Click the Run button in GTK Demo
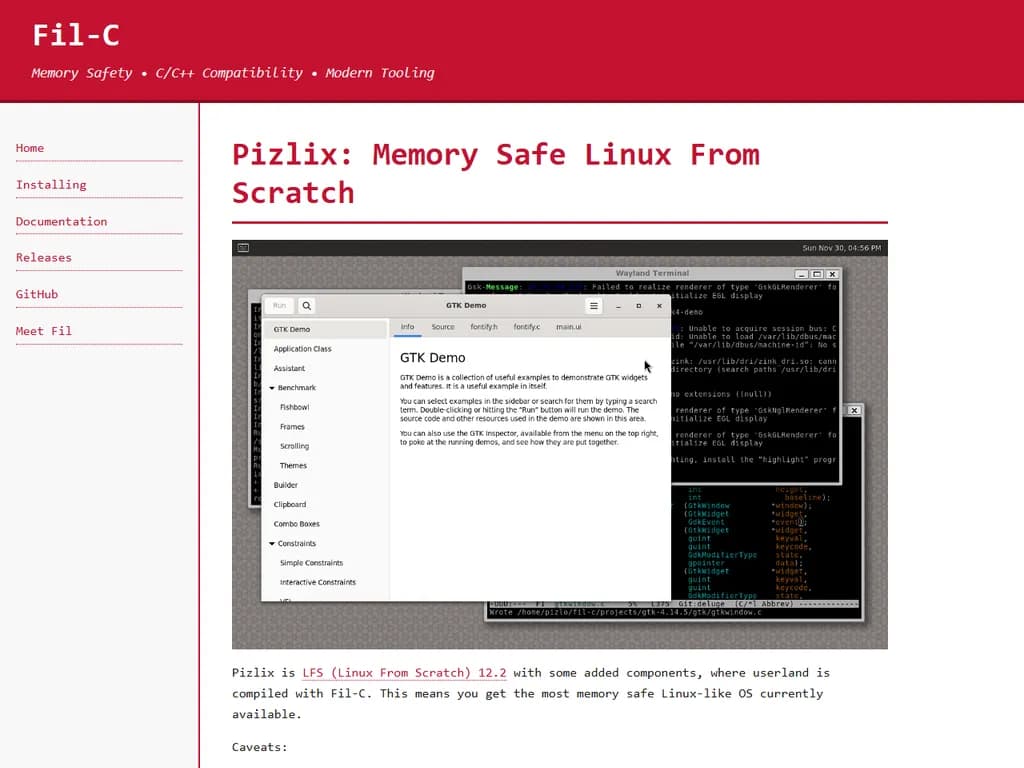Screen dimensions: 1024x768 click(x=279, y=305)
